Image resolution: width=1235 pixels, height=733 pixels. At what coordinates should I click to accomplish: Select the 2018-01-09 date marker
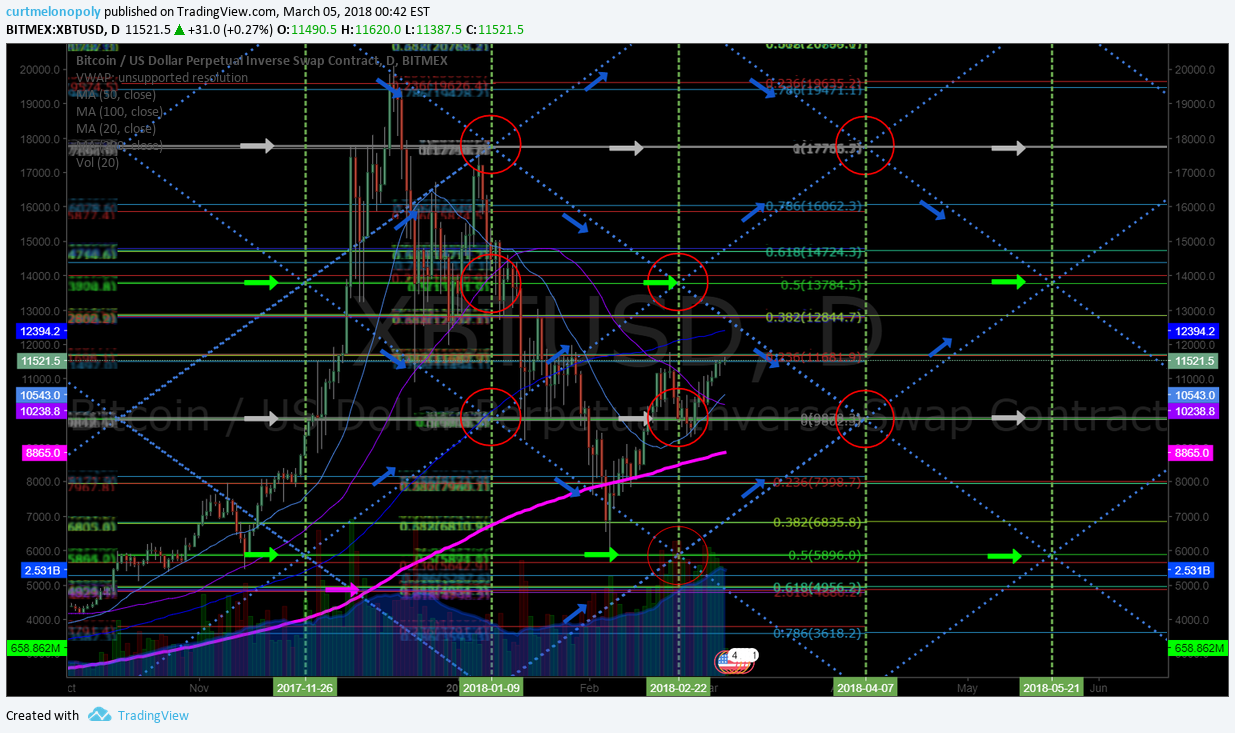point(490,687)
